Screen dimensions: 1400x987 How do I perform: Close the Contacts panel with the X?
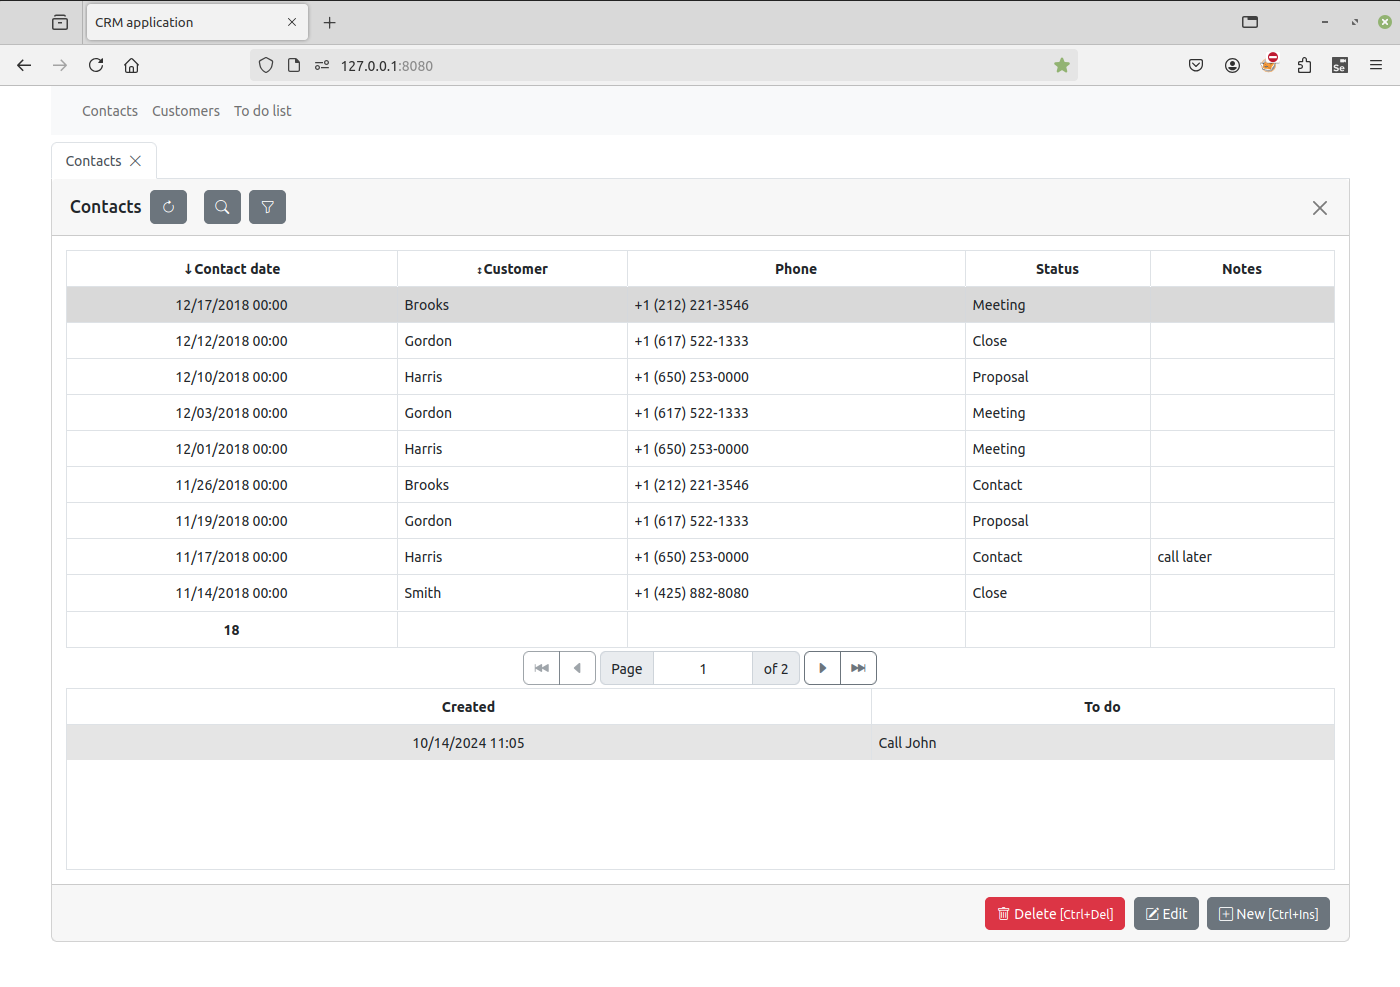1319,208
